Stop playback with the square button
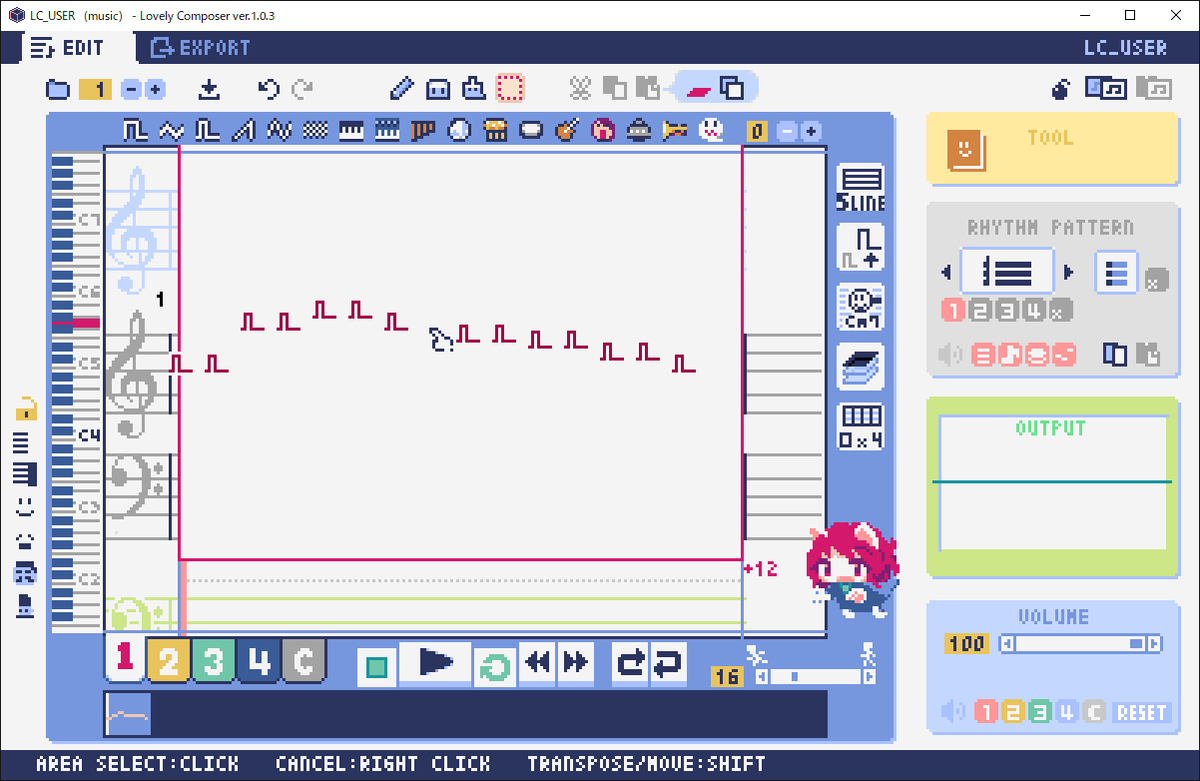The image size is (1200, 781). [377, 665]
